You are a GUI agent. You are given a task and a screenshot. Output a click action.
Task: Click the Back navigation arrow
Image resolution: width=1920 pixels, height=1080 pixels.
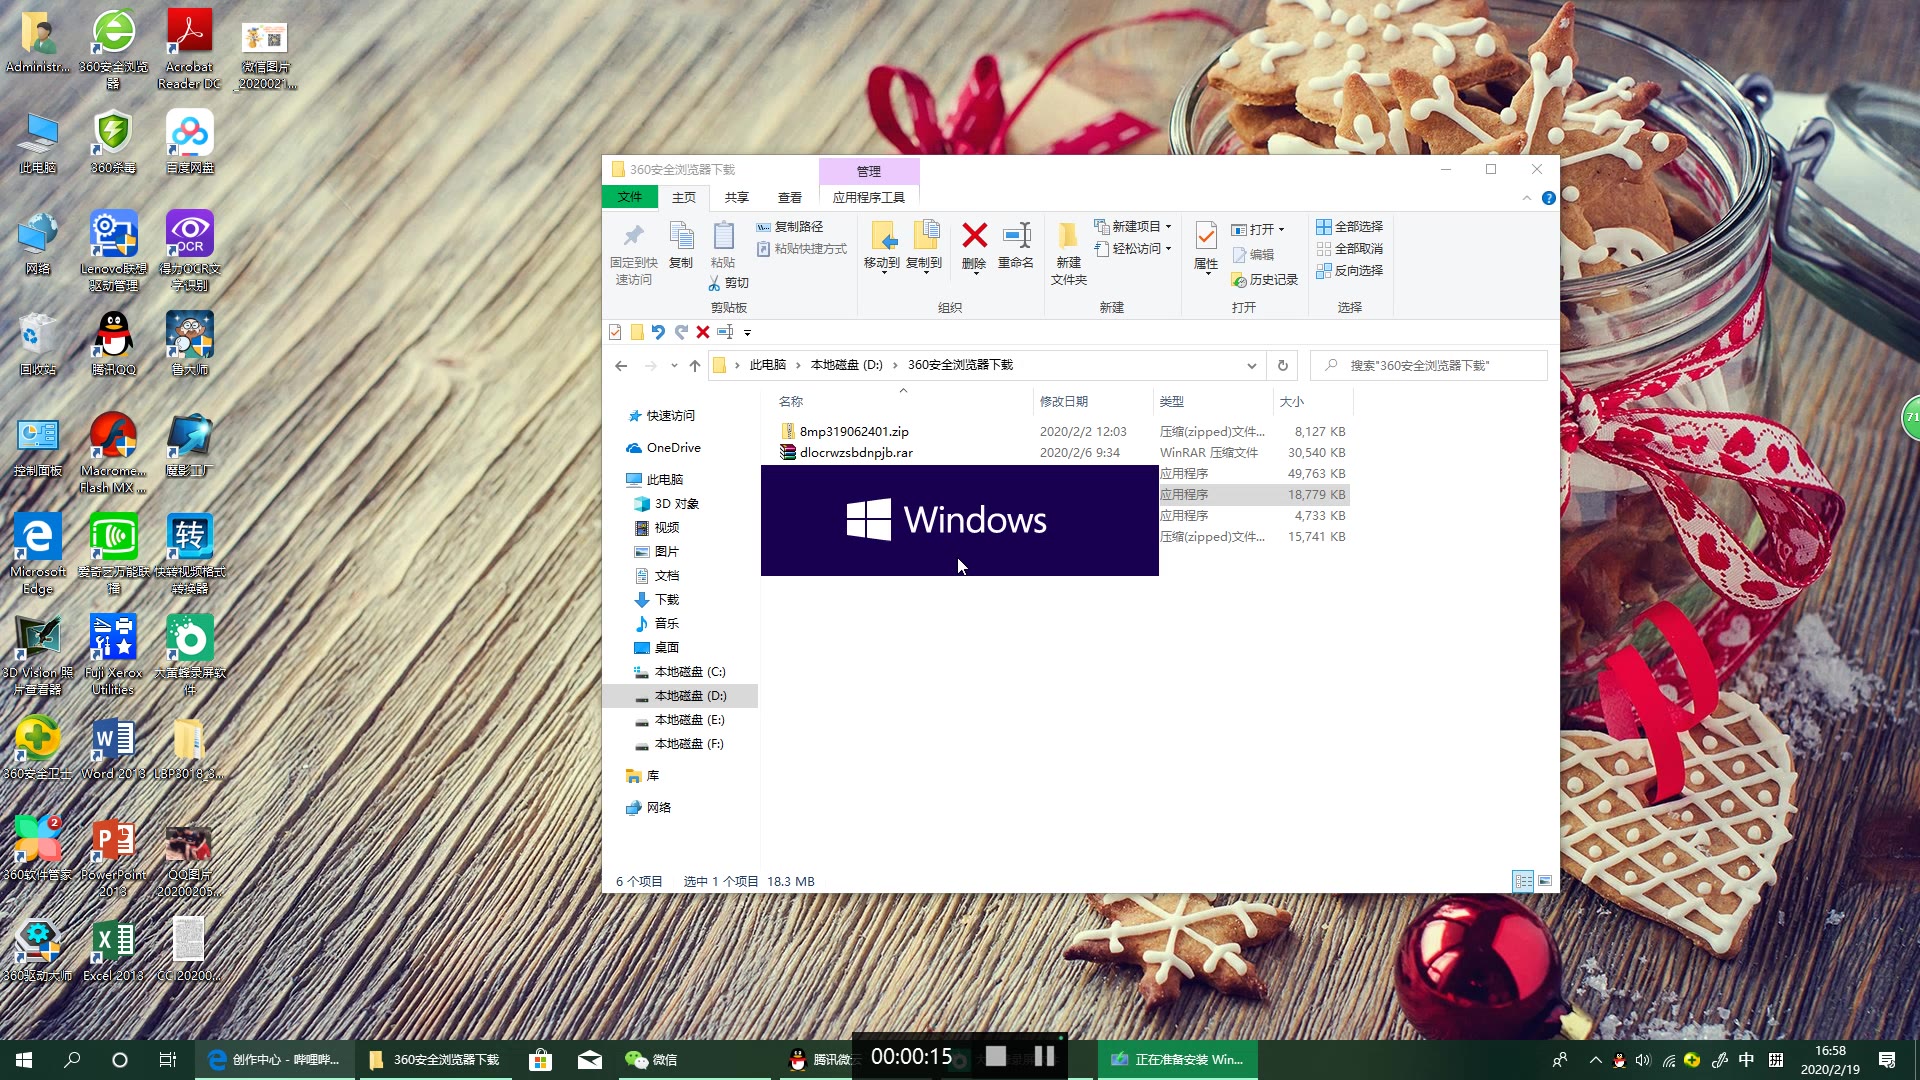(621, 366)
